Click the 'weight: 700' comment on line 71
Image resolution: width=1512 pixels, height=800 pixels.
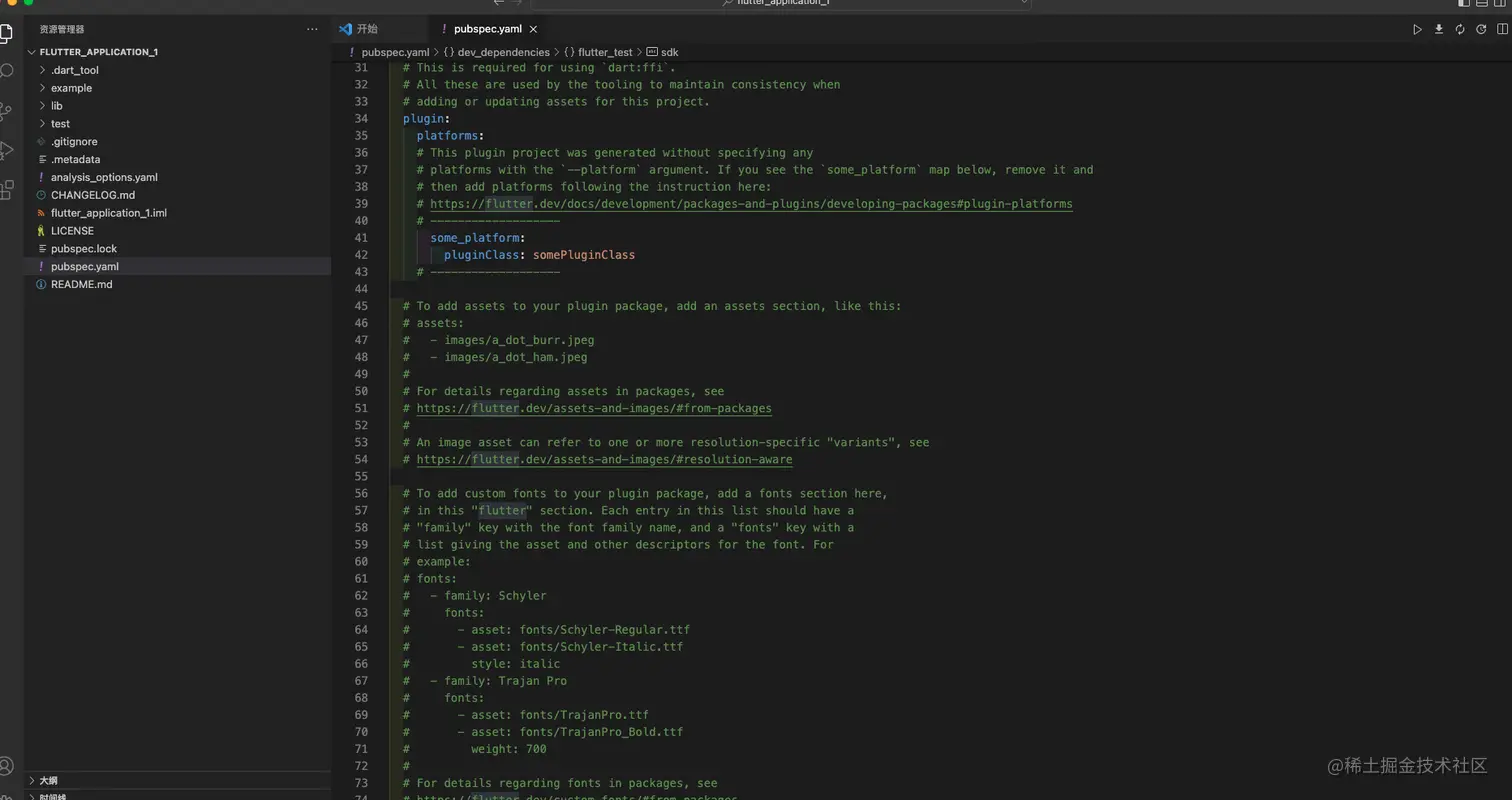[x=509, y=749]
